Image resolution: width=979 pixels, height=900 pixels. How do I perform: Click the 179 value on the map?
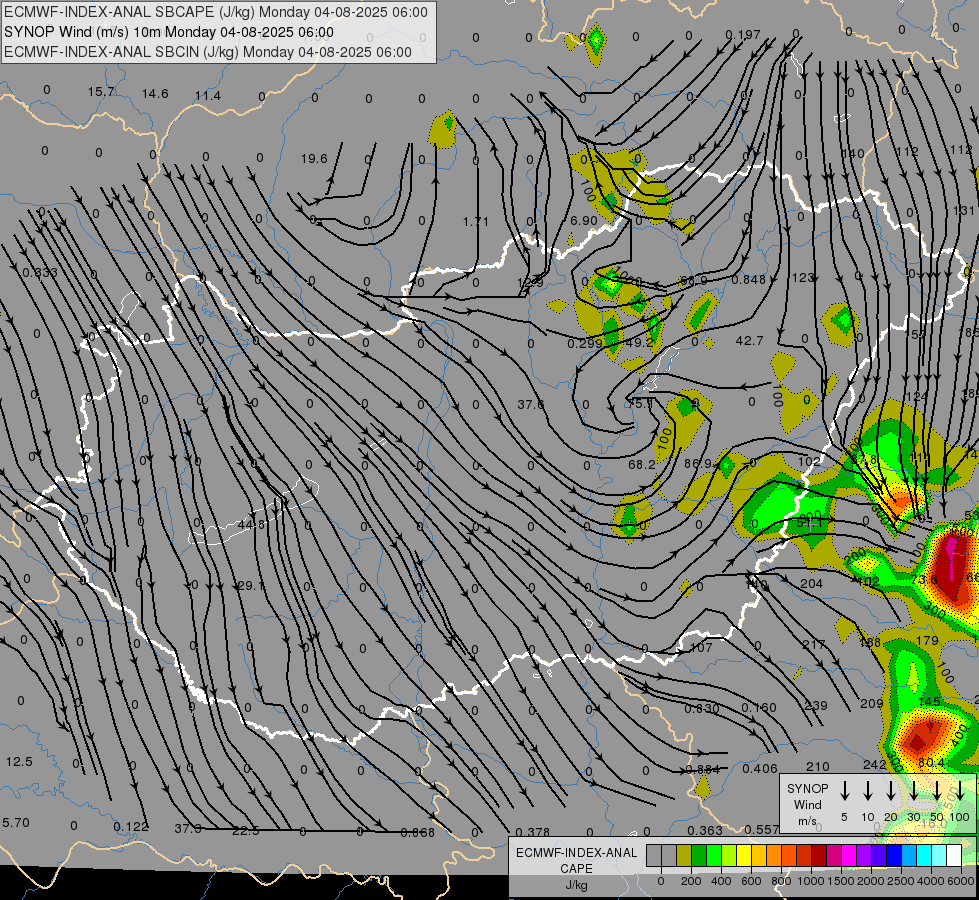[x=927, y=640]
